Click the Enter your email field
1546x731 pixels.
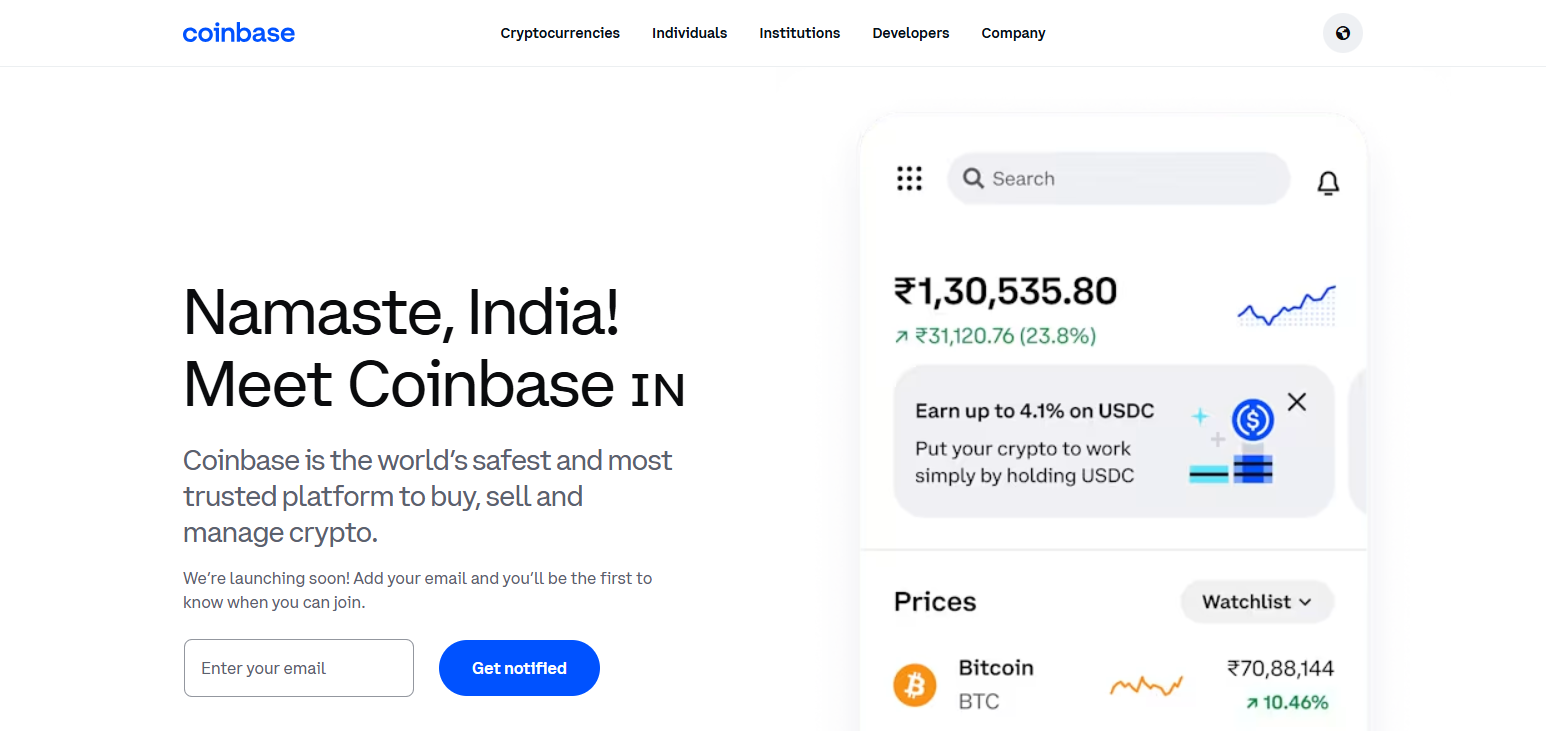tap(298, 668)
